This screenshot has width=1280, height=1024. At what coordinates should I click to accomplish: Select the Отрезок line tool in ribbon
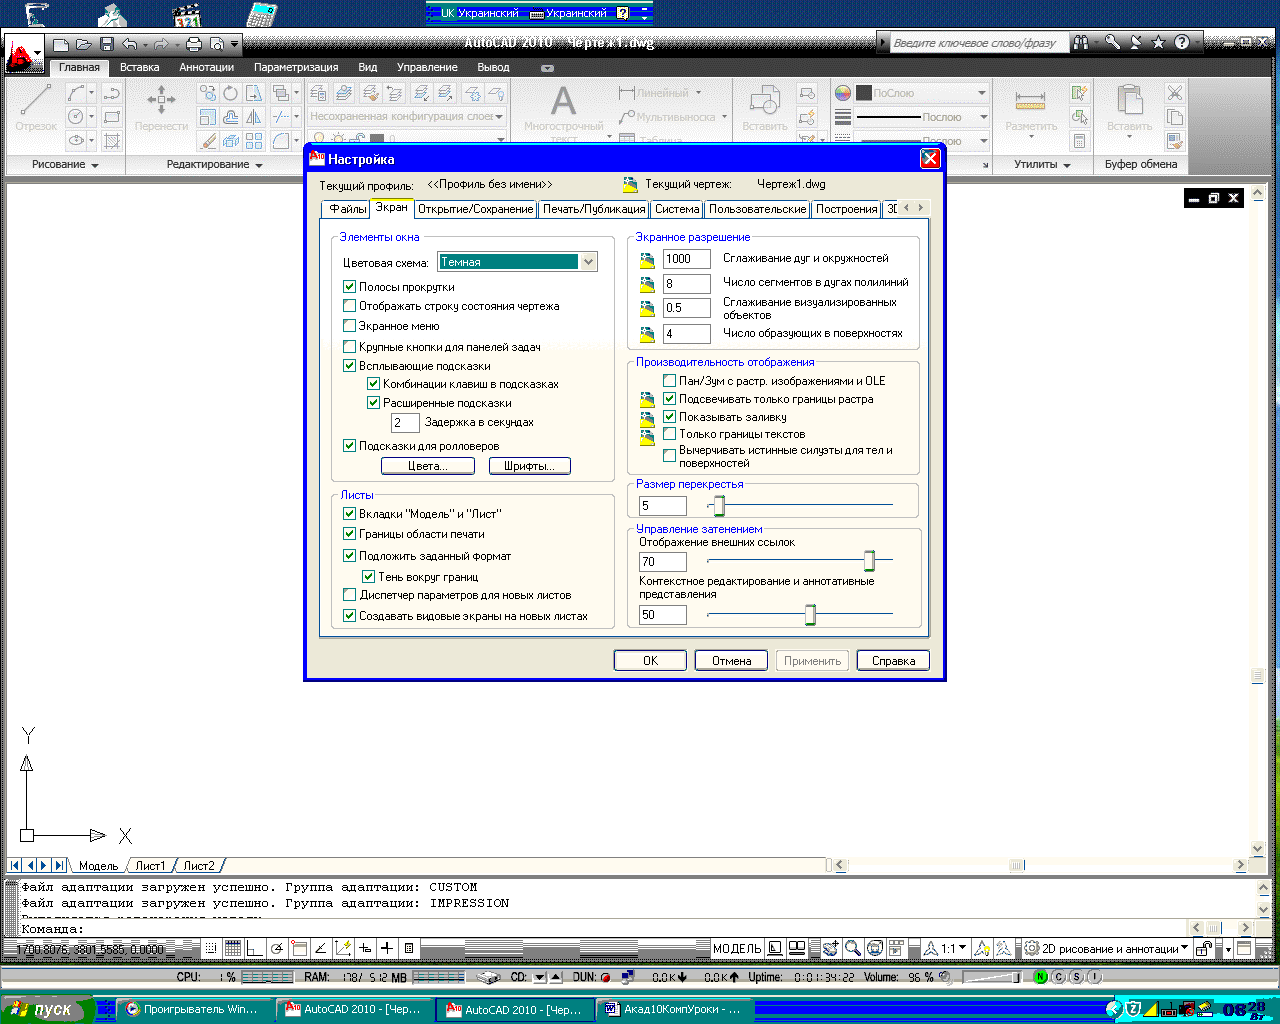[36, 106]
